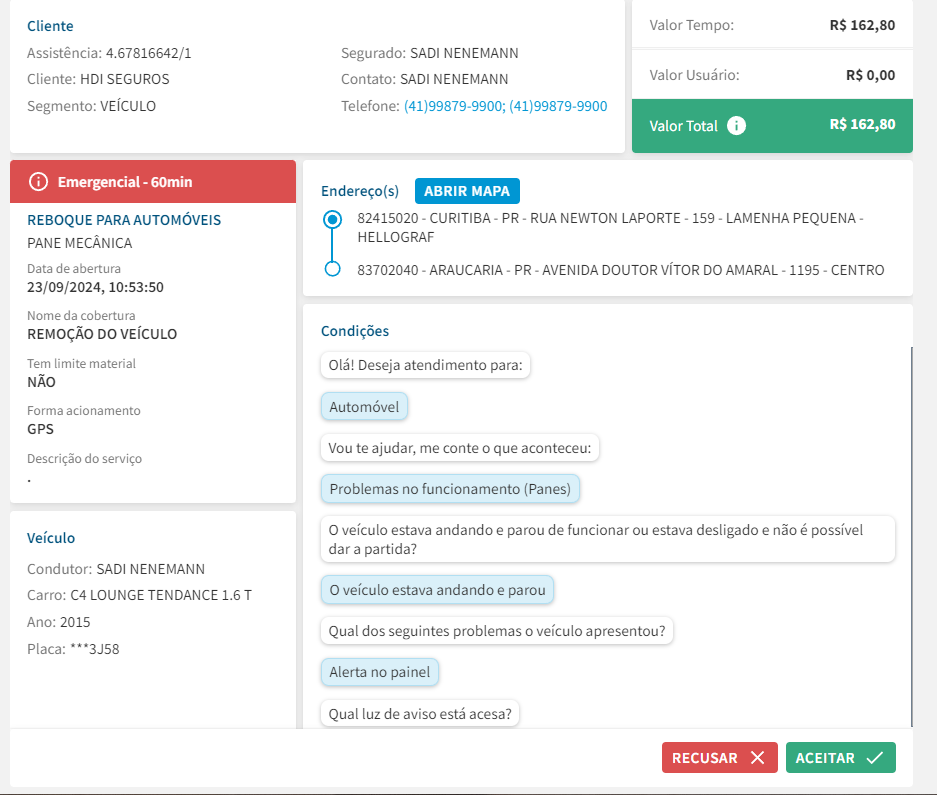Click the green Valor Total row
937x795 pixels.
click(x=772, y=126)
